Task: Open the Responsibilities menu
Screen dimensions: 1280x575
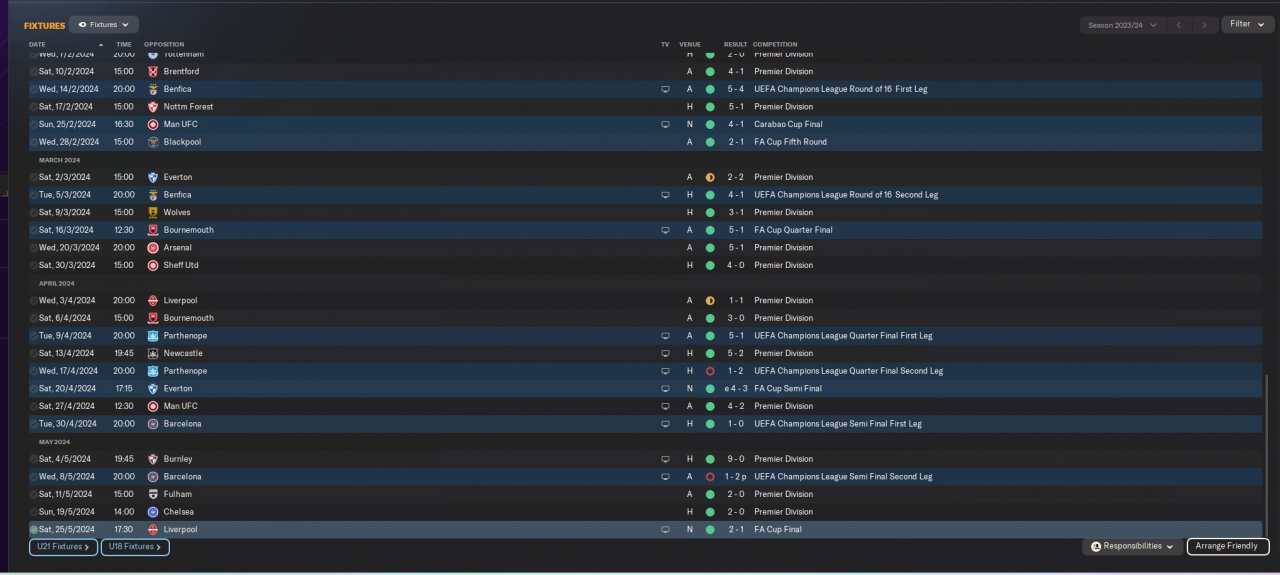Action: pos(1132,546)
